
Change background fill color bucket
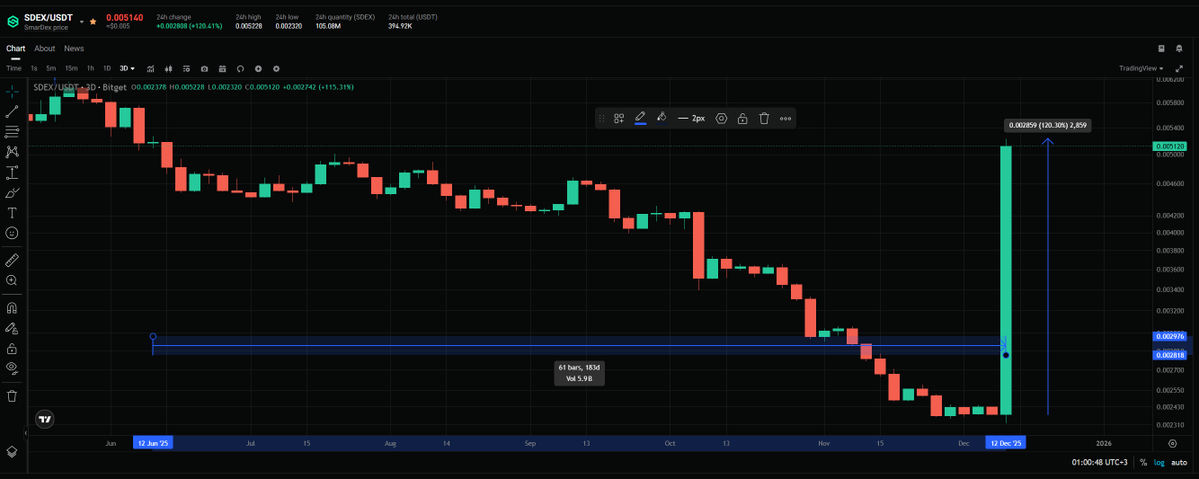[662, 118]
